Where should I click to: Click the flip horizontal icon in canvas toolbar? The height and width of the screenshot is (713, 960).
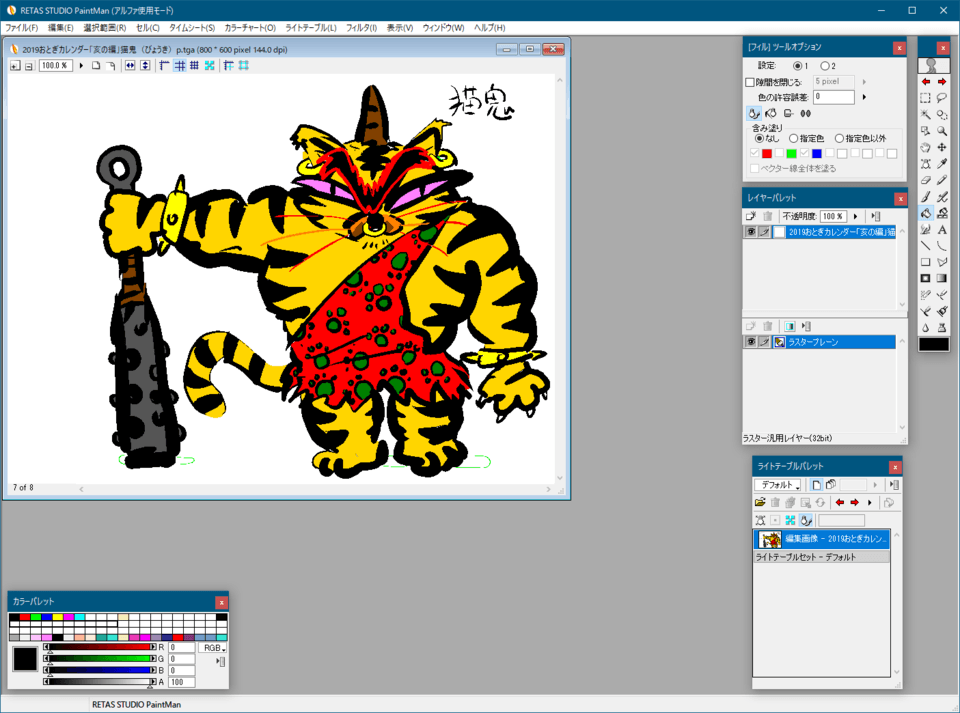pos(130,66)
